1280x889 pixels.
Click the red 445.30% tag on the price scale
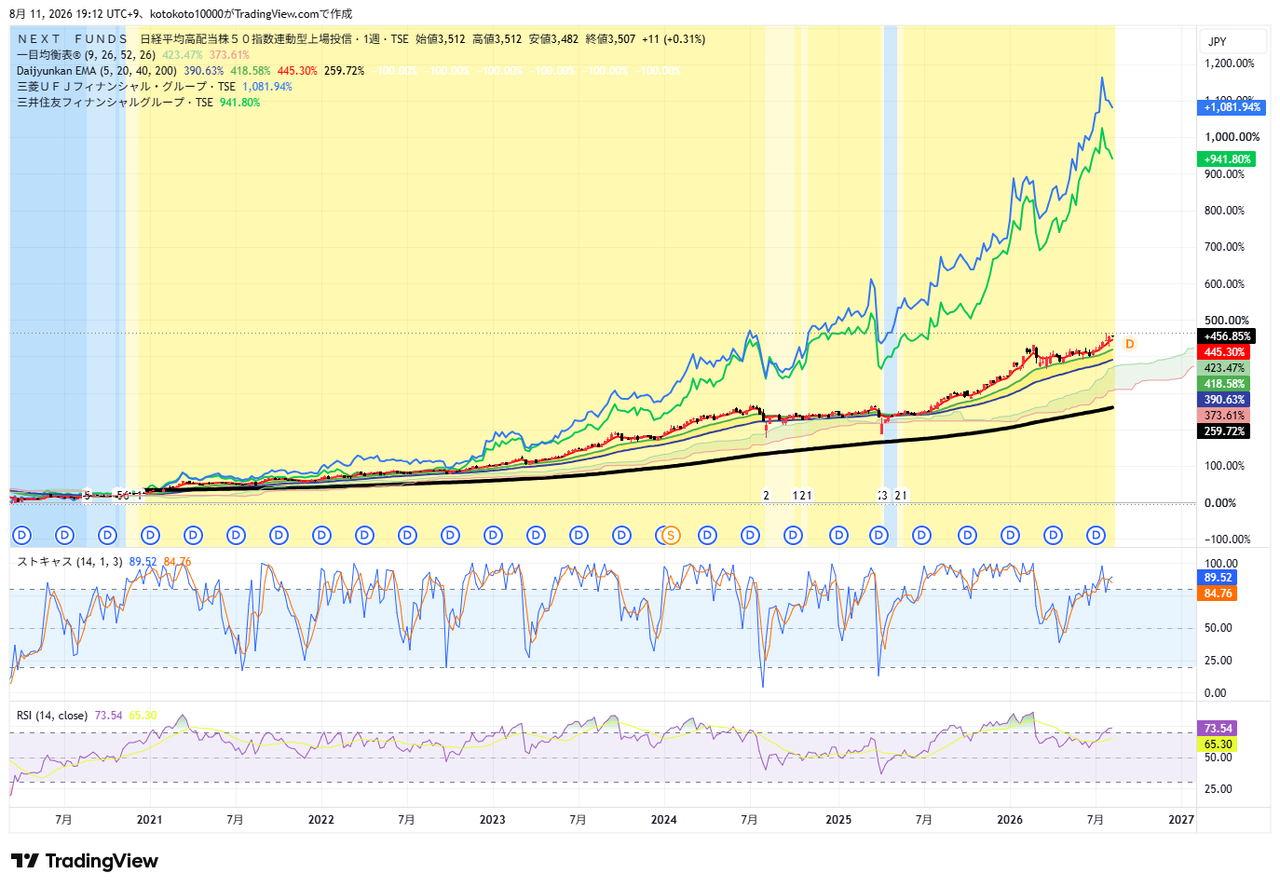coord(1223,352)
